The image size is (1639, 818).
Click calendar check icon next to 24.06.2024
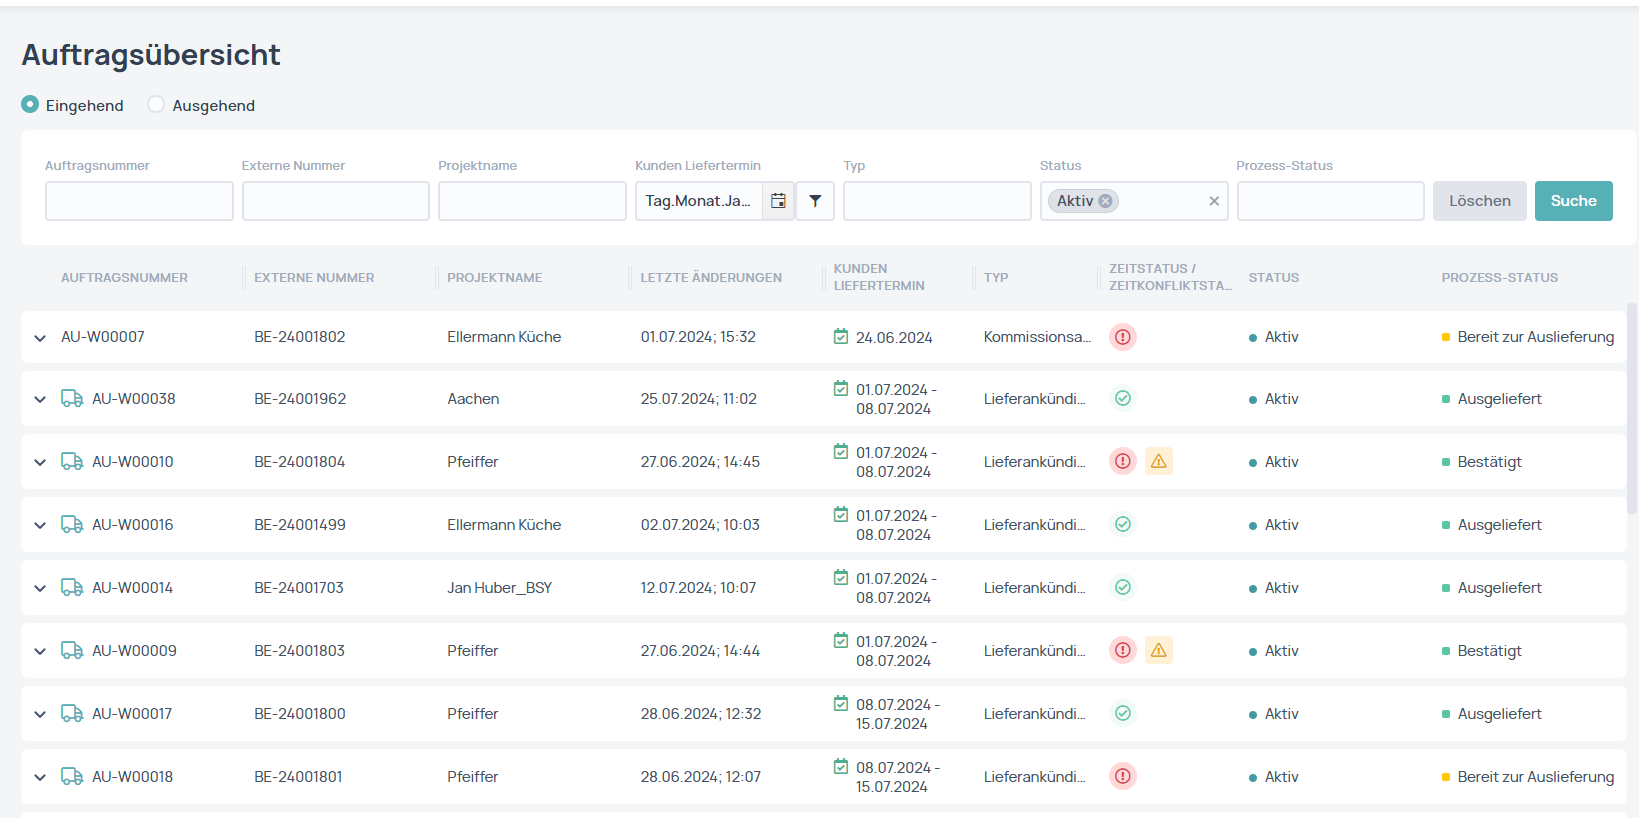point(841,336)
